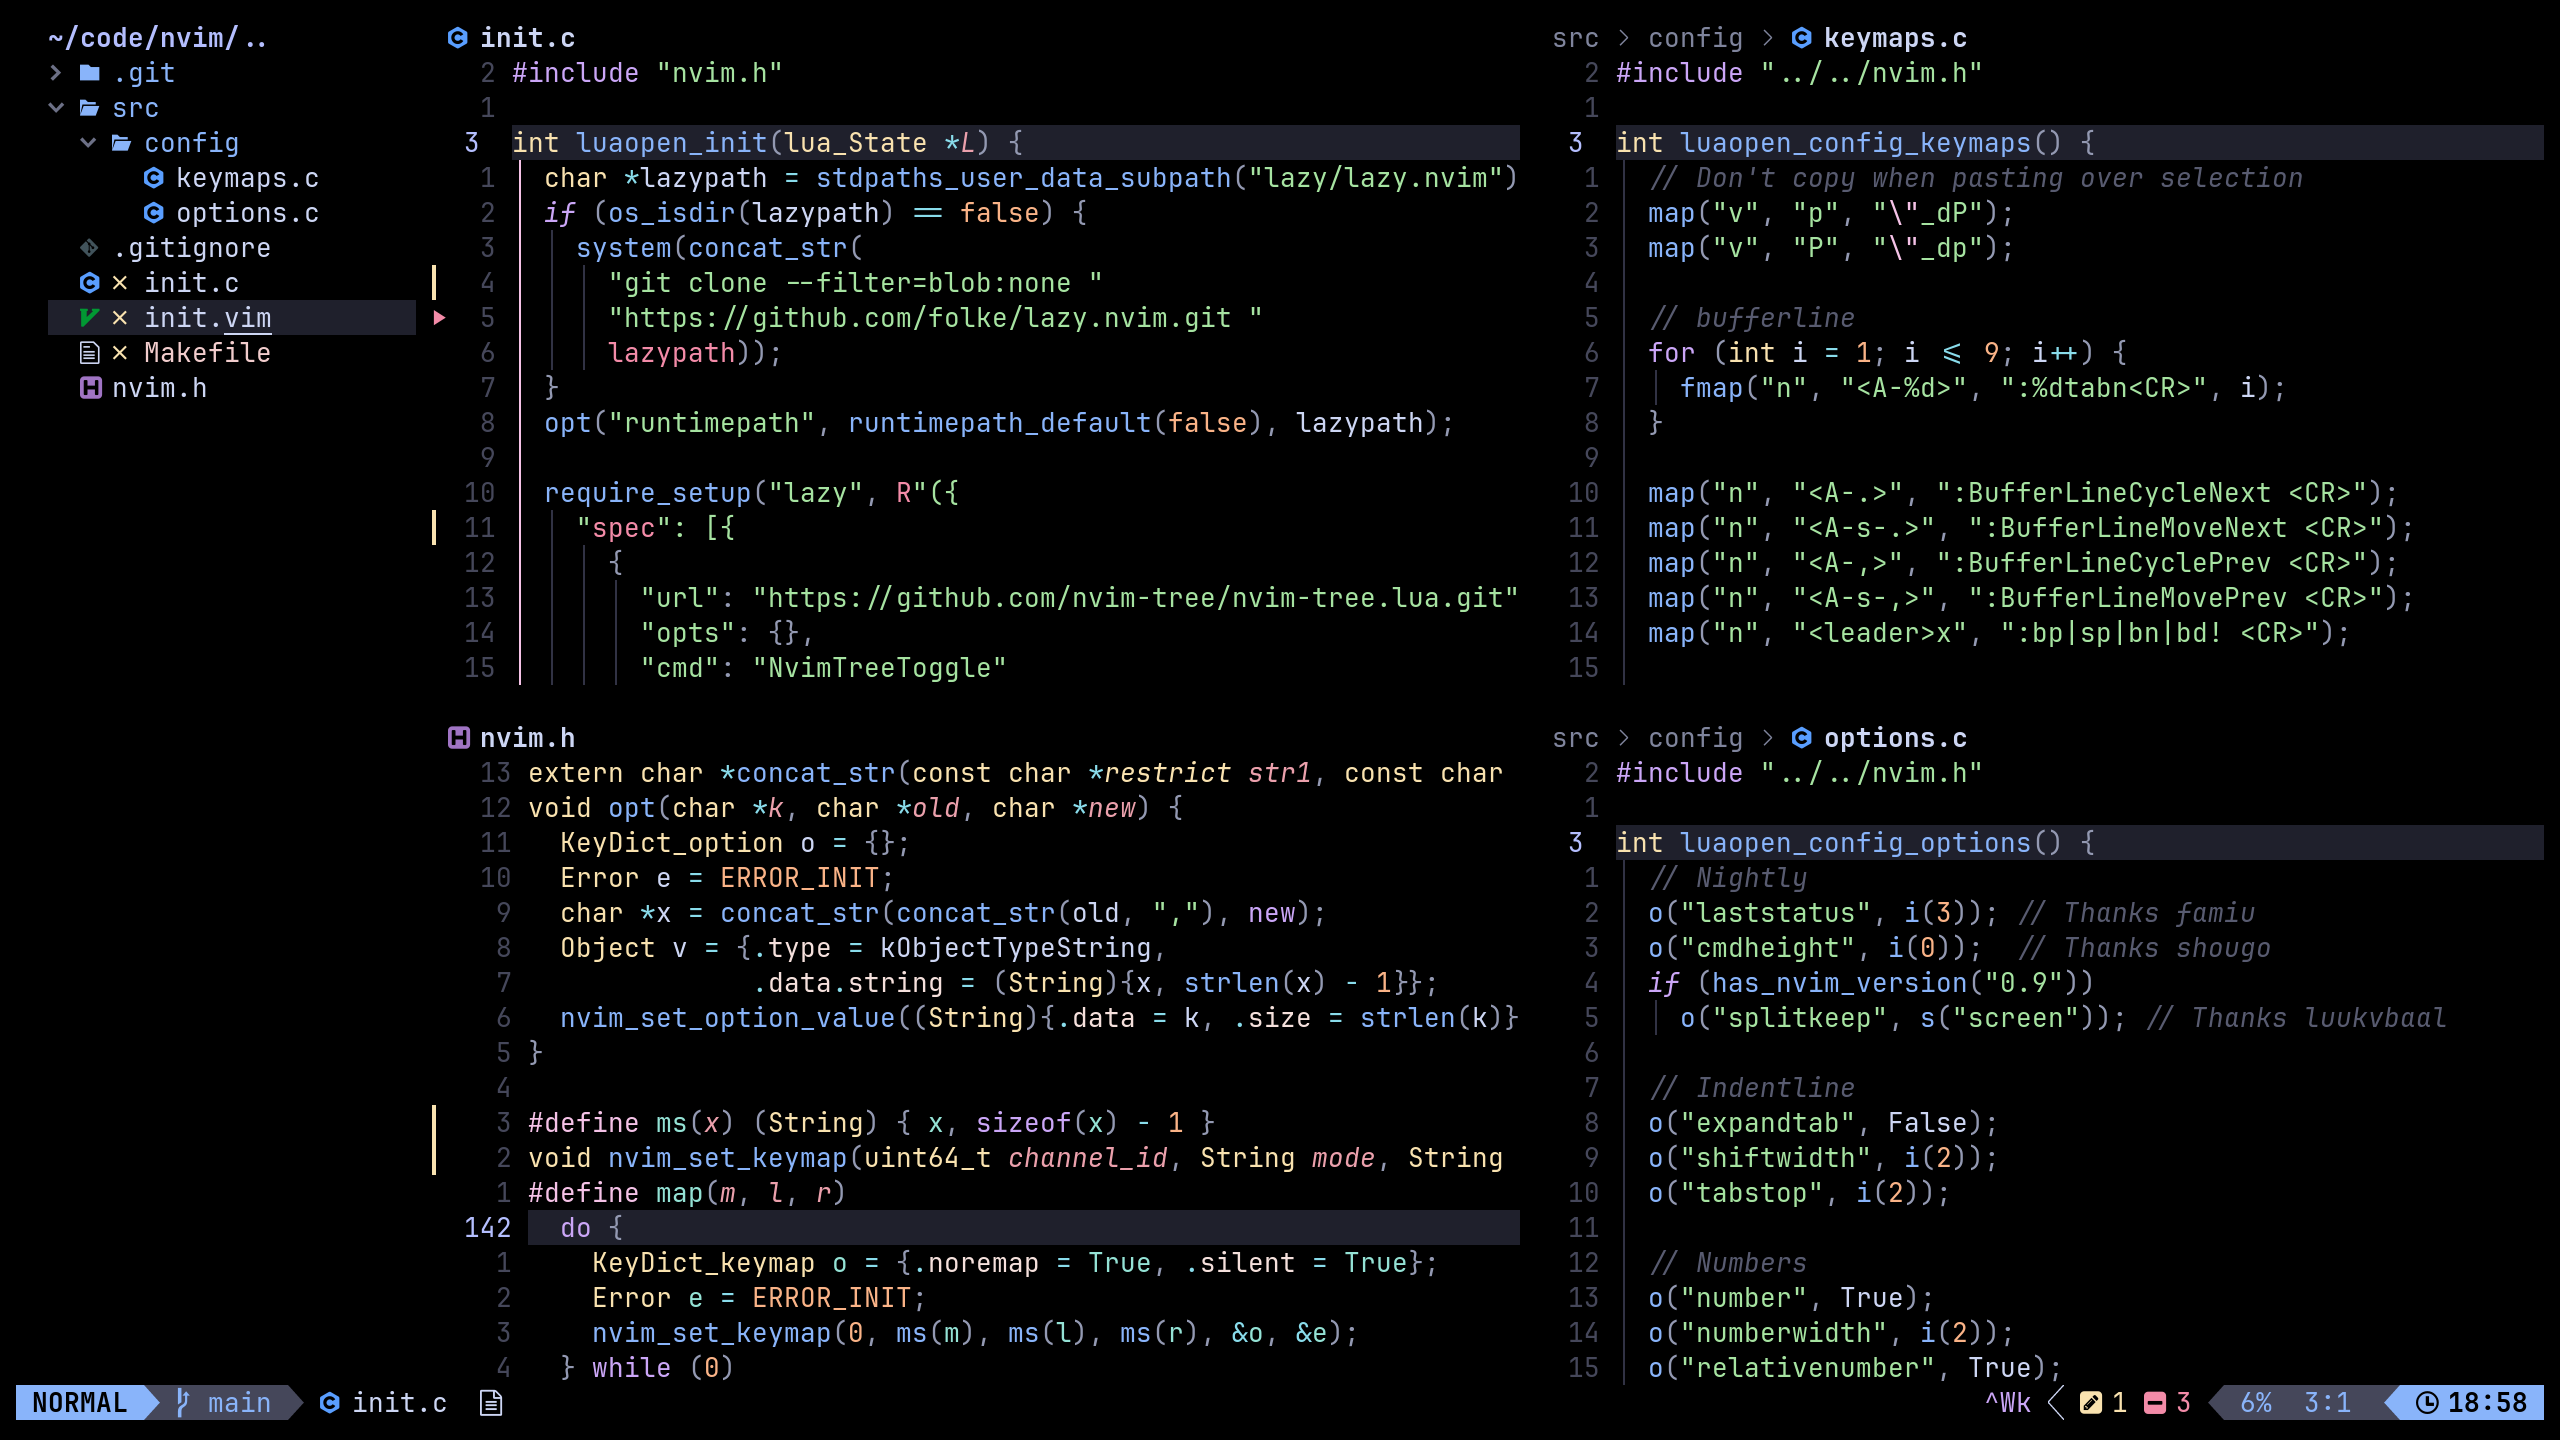The height and width of the screenshot is (1440, 2560).
Task: Collapse the config folder
Action: tap(88, 143)
